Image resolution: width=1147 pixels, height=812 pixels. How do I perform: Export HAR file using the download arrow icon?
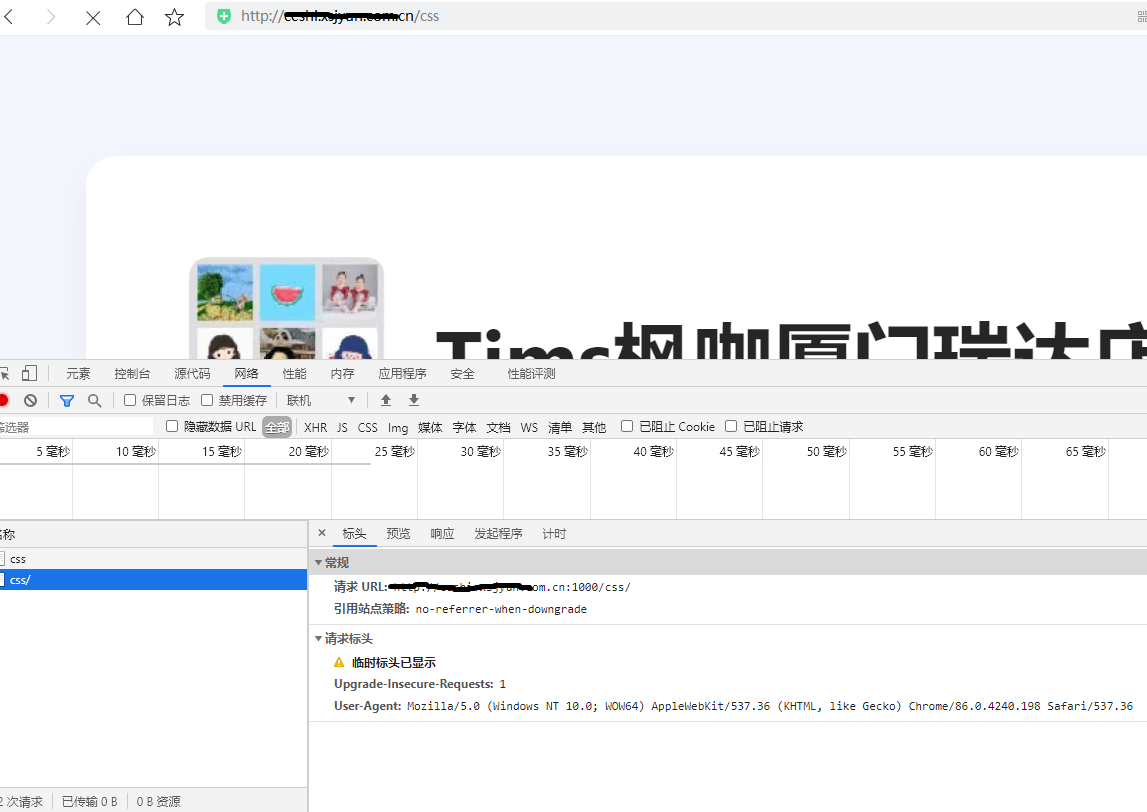coord(413,399)
